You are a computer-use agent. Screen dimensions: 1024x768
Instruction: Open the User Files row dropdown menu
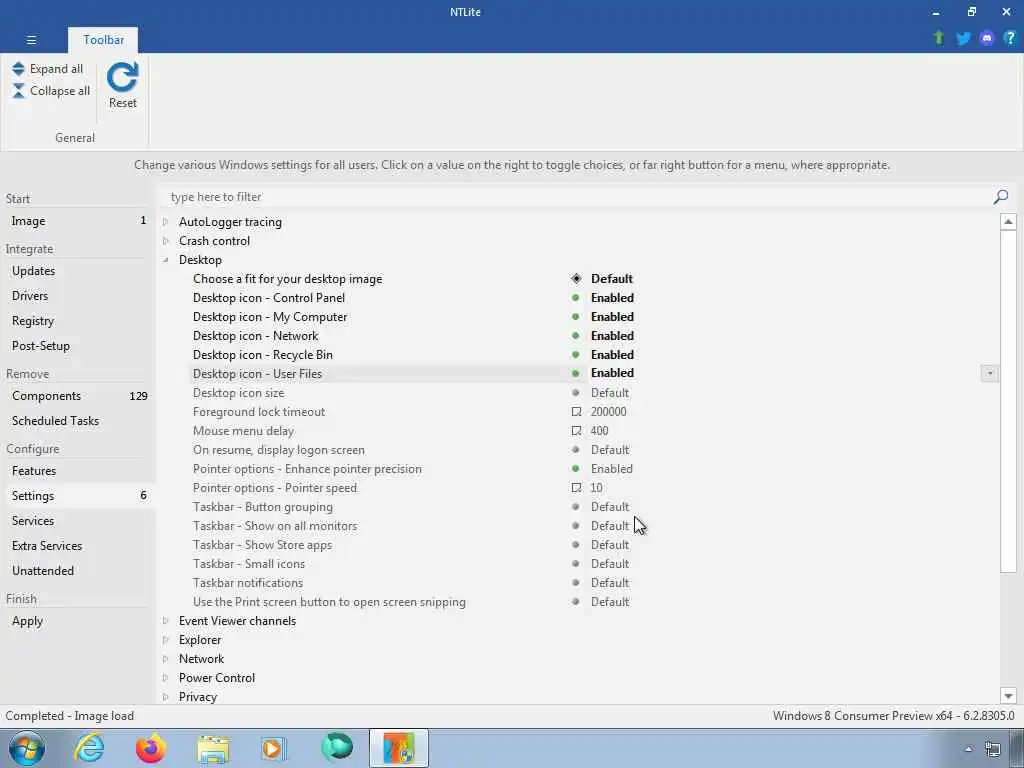click(989, 374)
